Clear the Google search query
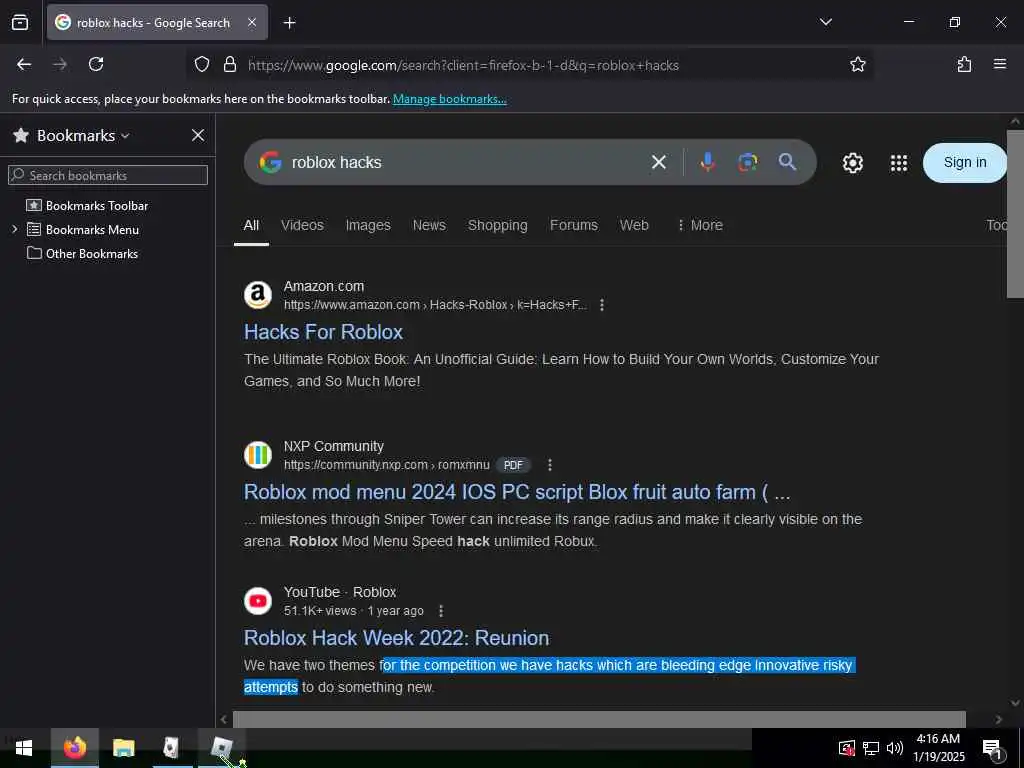 tap(659, 162)
